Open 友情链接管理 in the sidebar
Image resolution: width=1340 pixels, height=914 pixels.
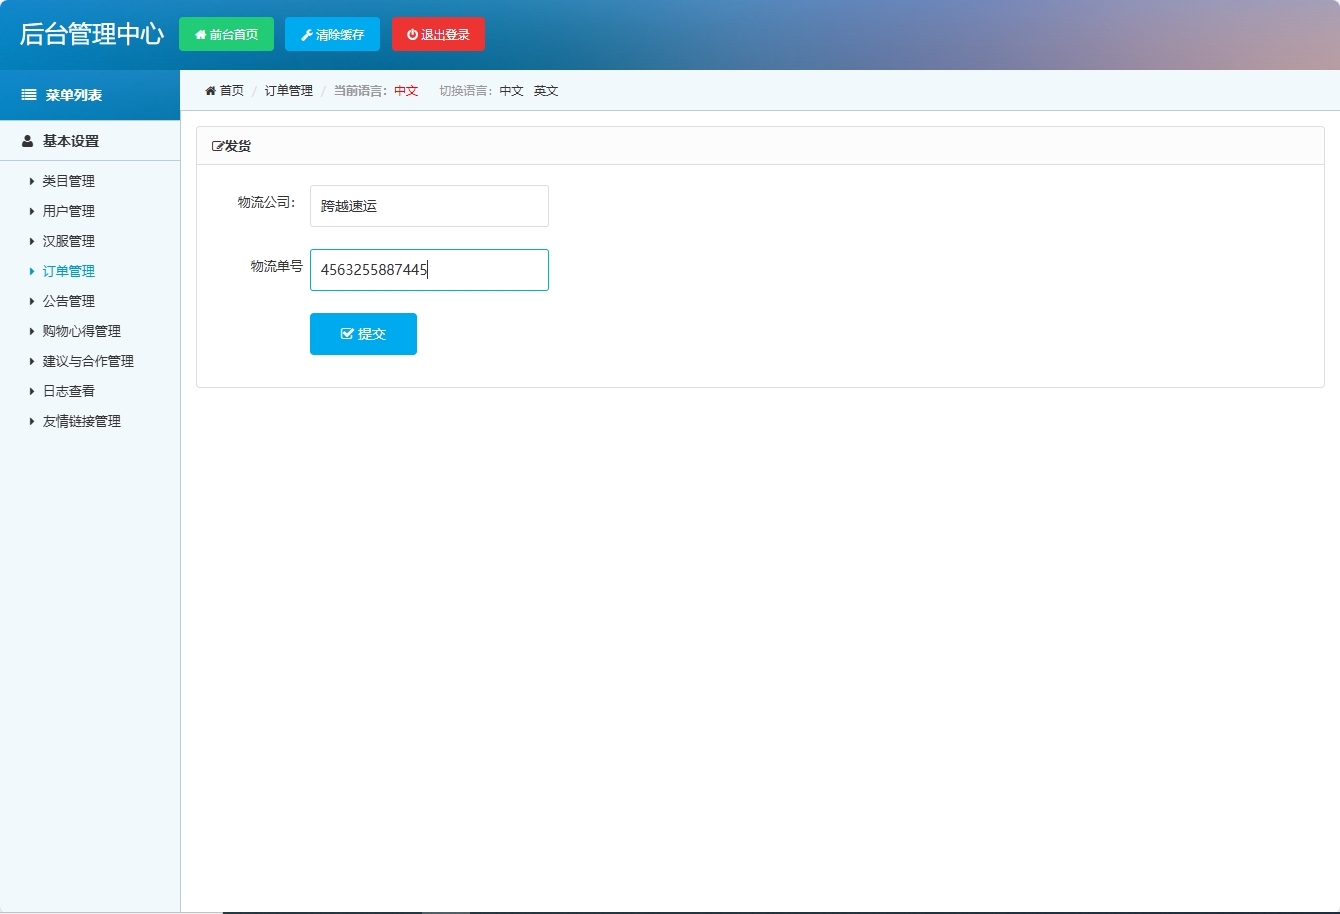point(82,421)
